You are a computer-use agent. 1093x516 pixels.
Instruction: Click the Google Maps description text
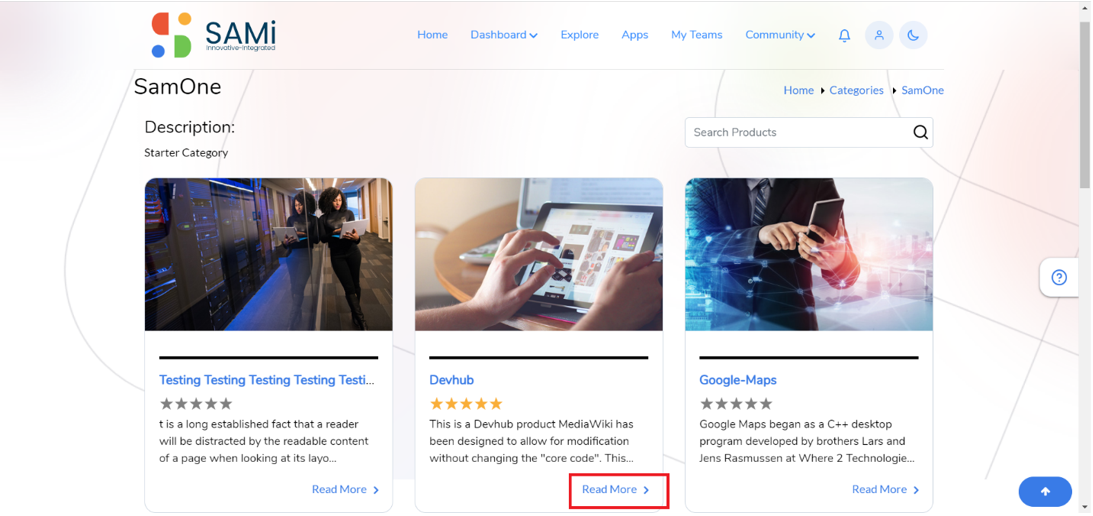coord(807,441)
